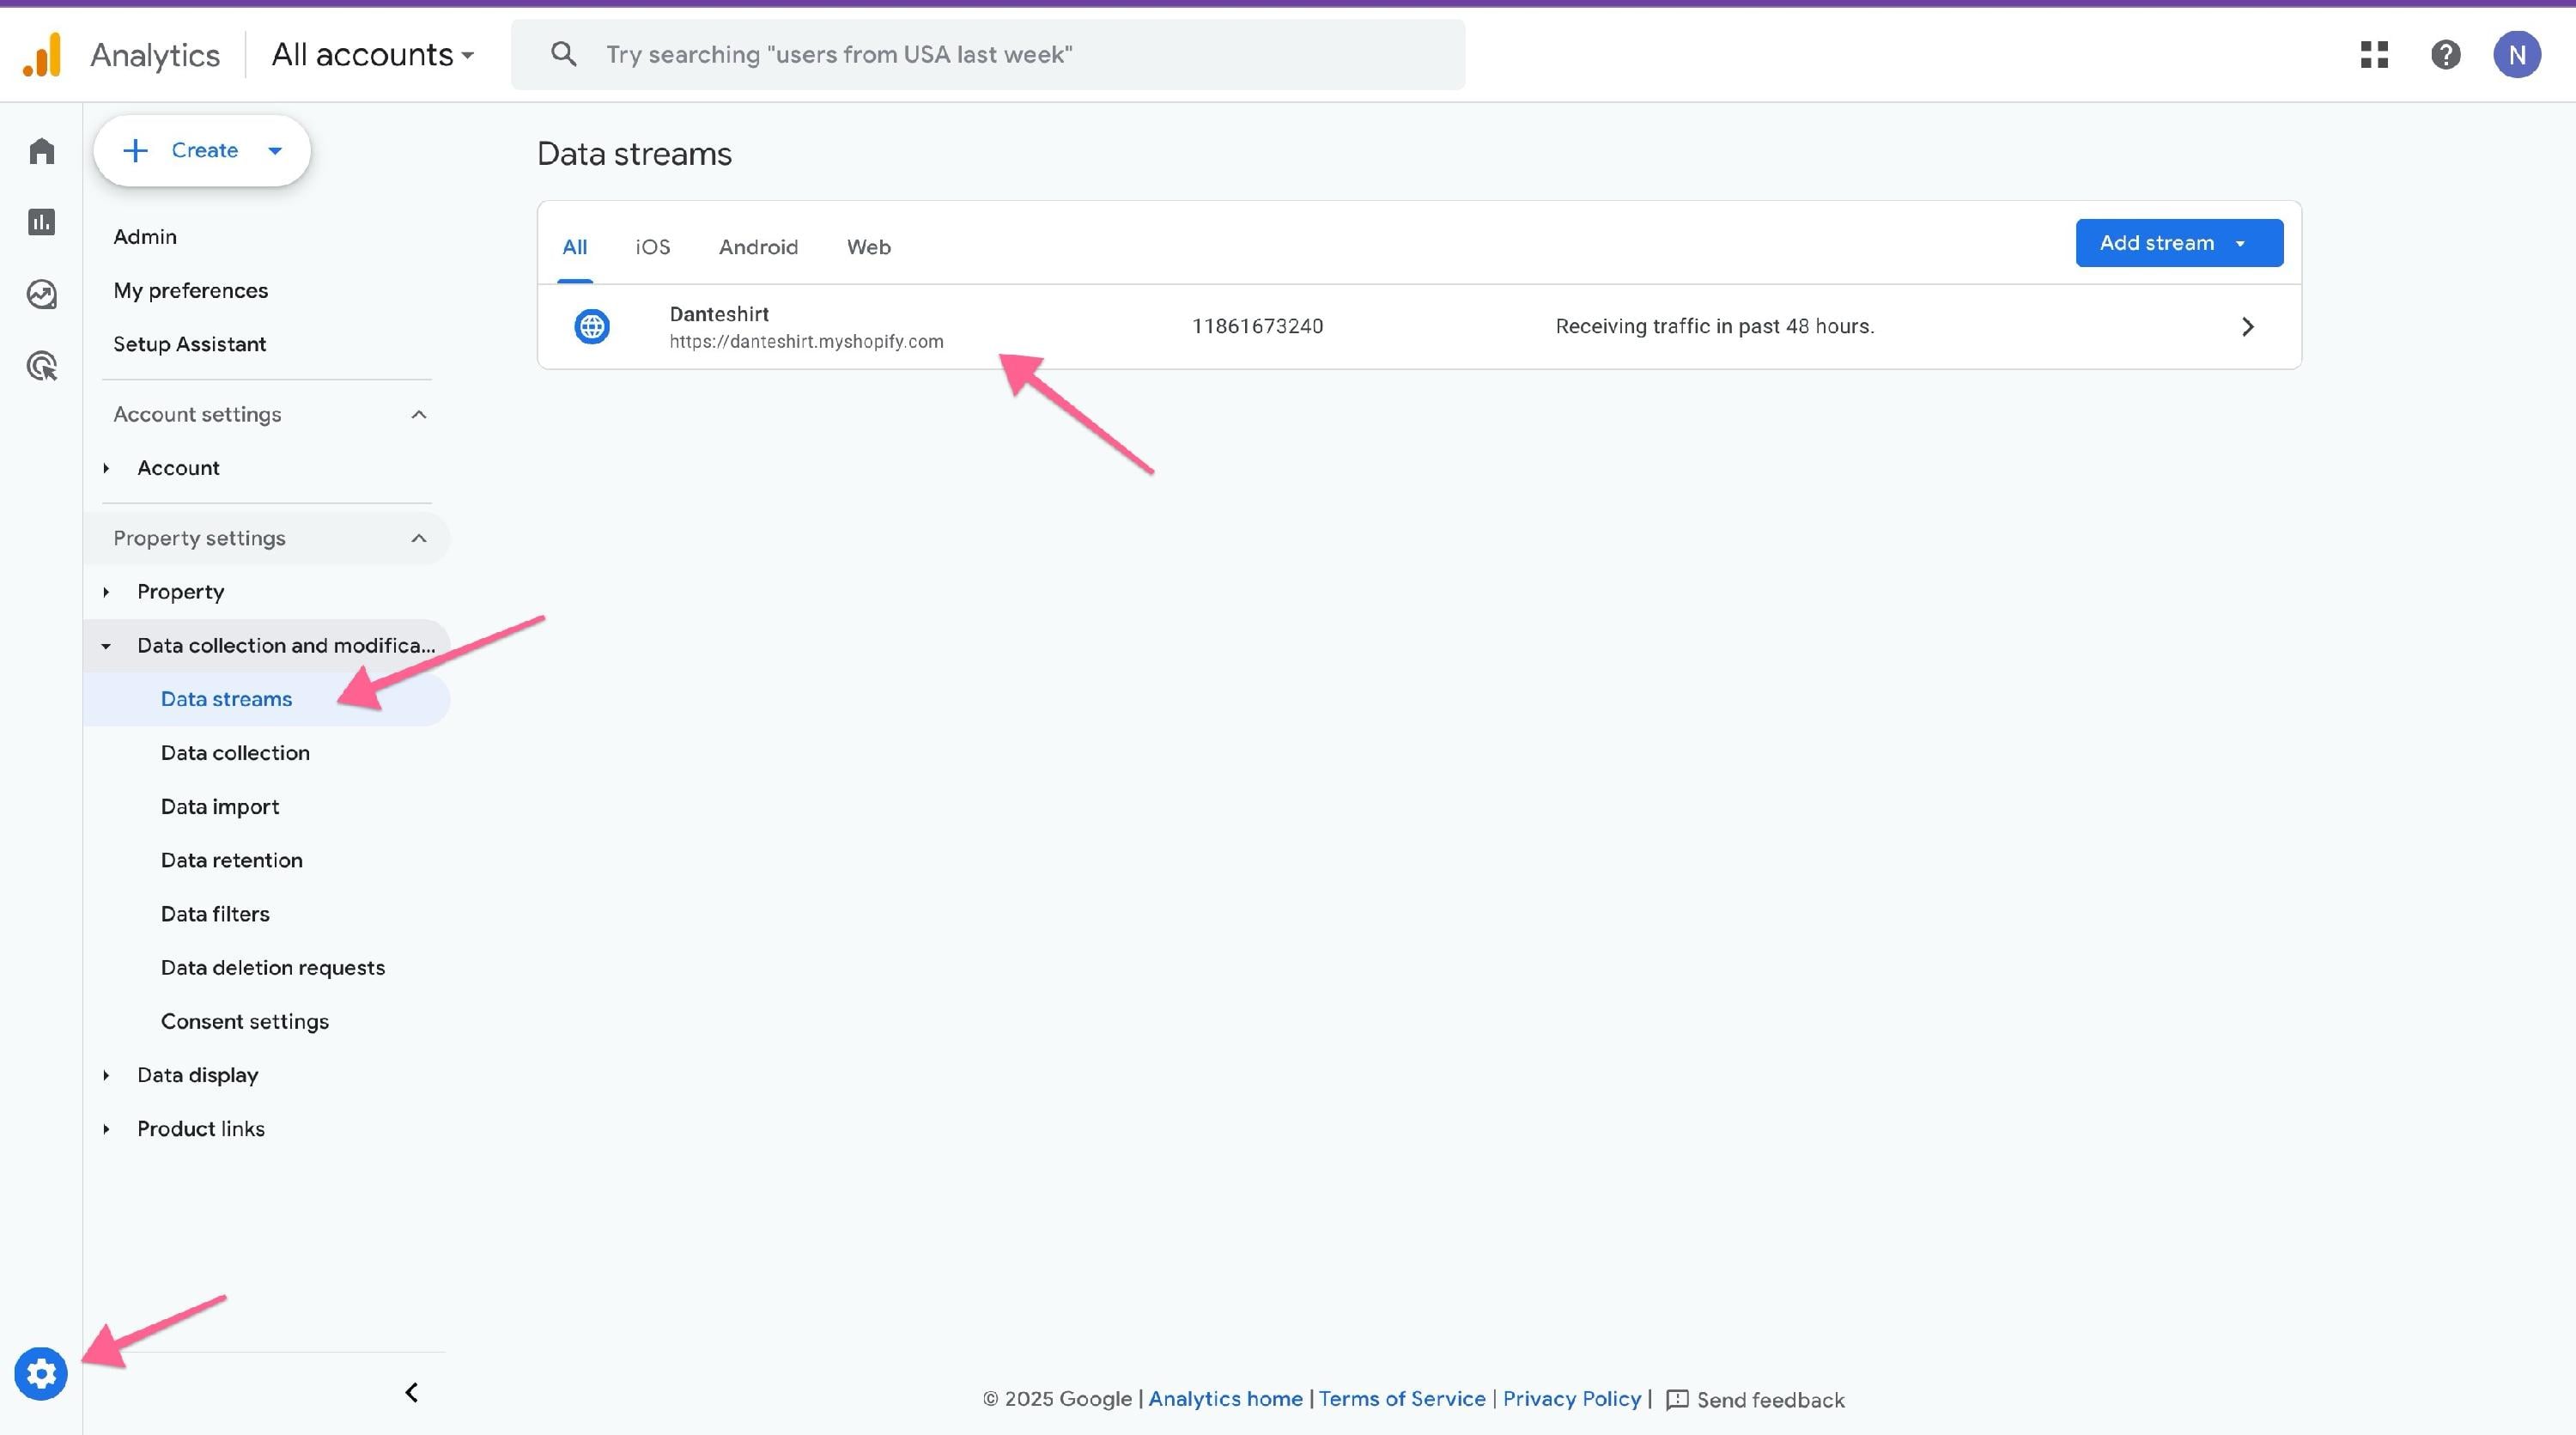
Task: Click the Analytics home link
Action: (1225, 1399)
